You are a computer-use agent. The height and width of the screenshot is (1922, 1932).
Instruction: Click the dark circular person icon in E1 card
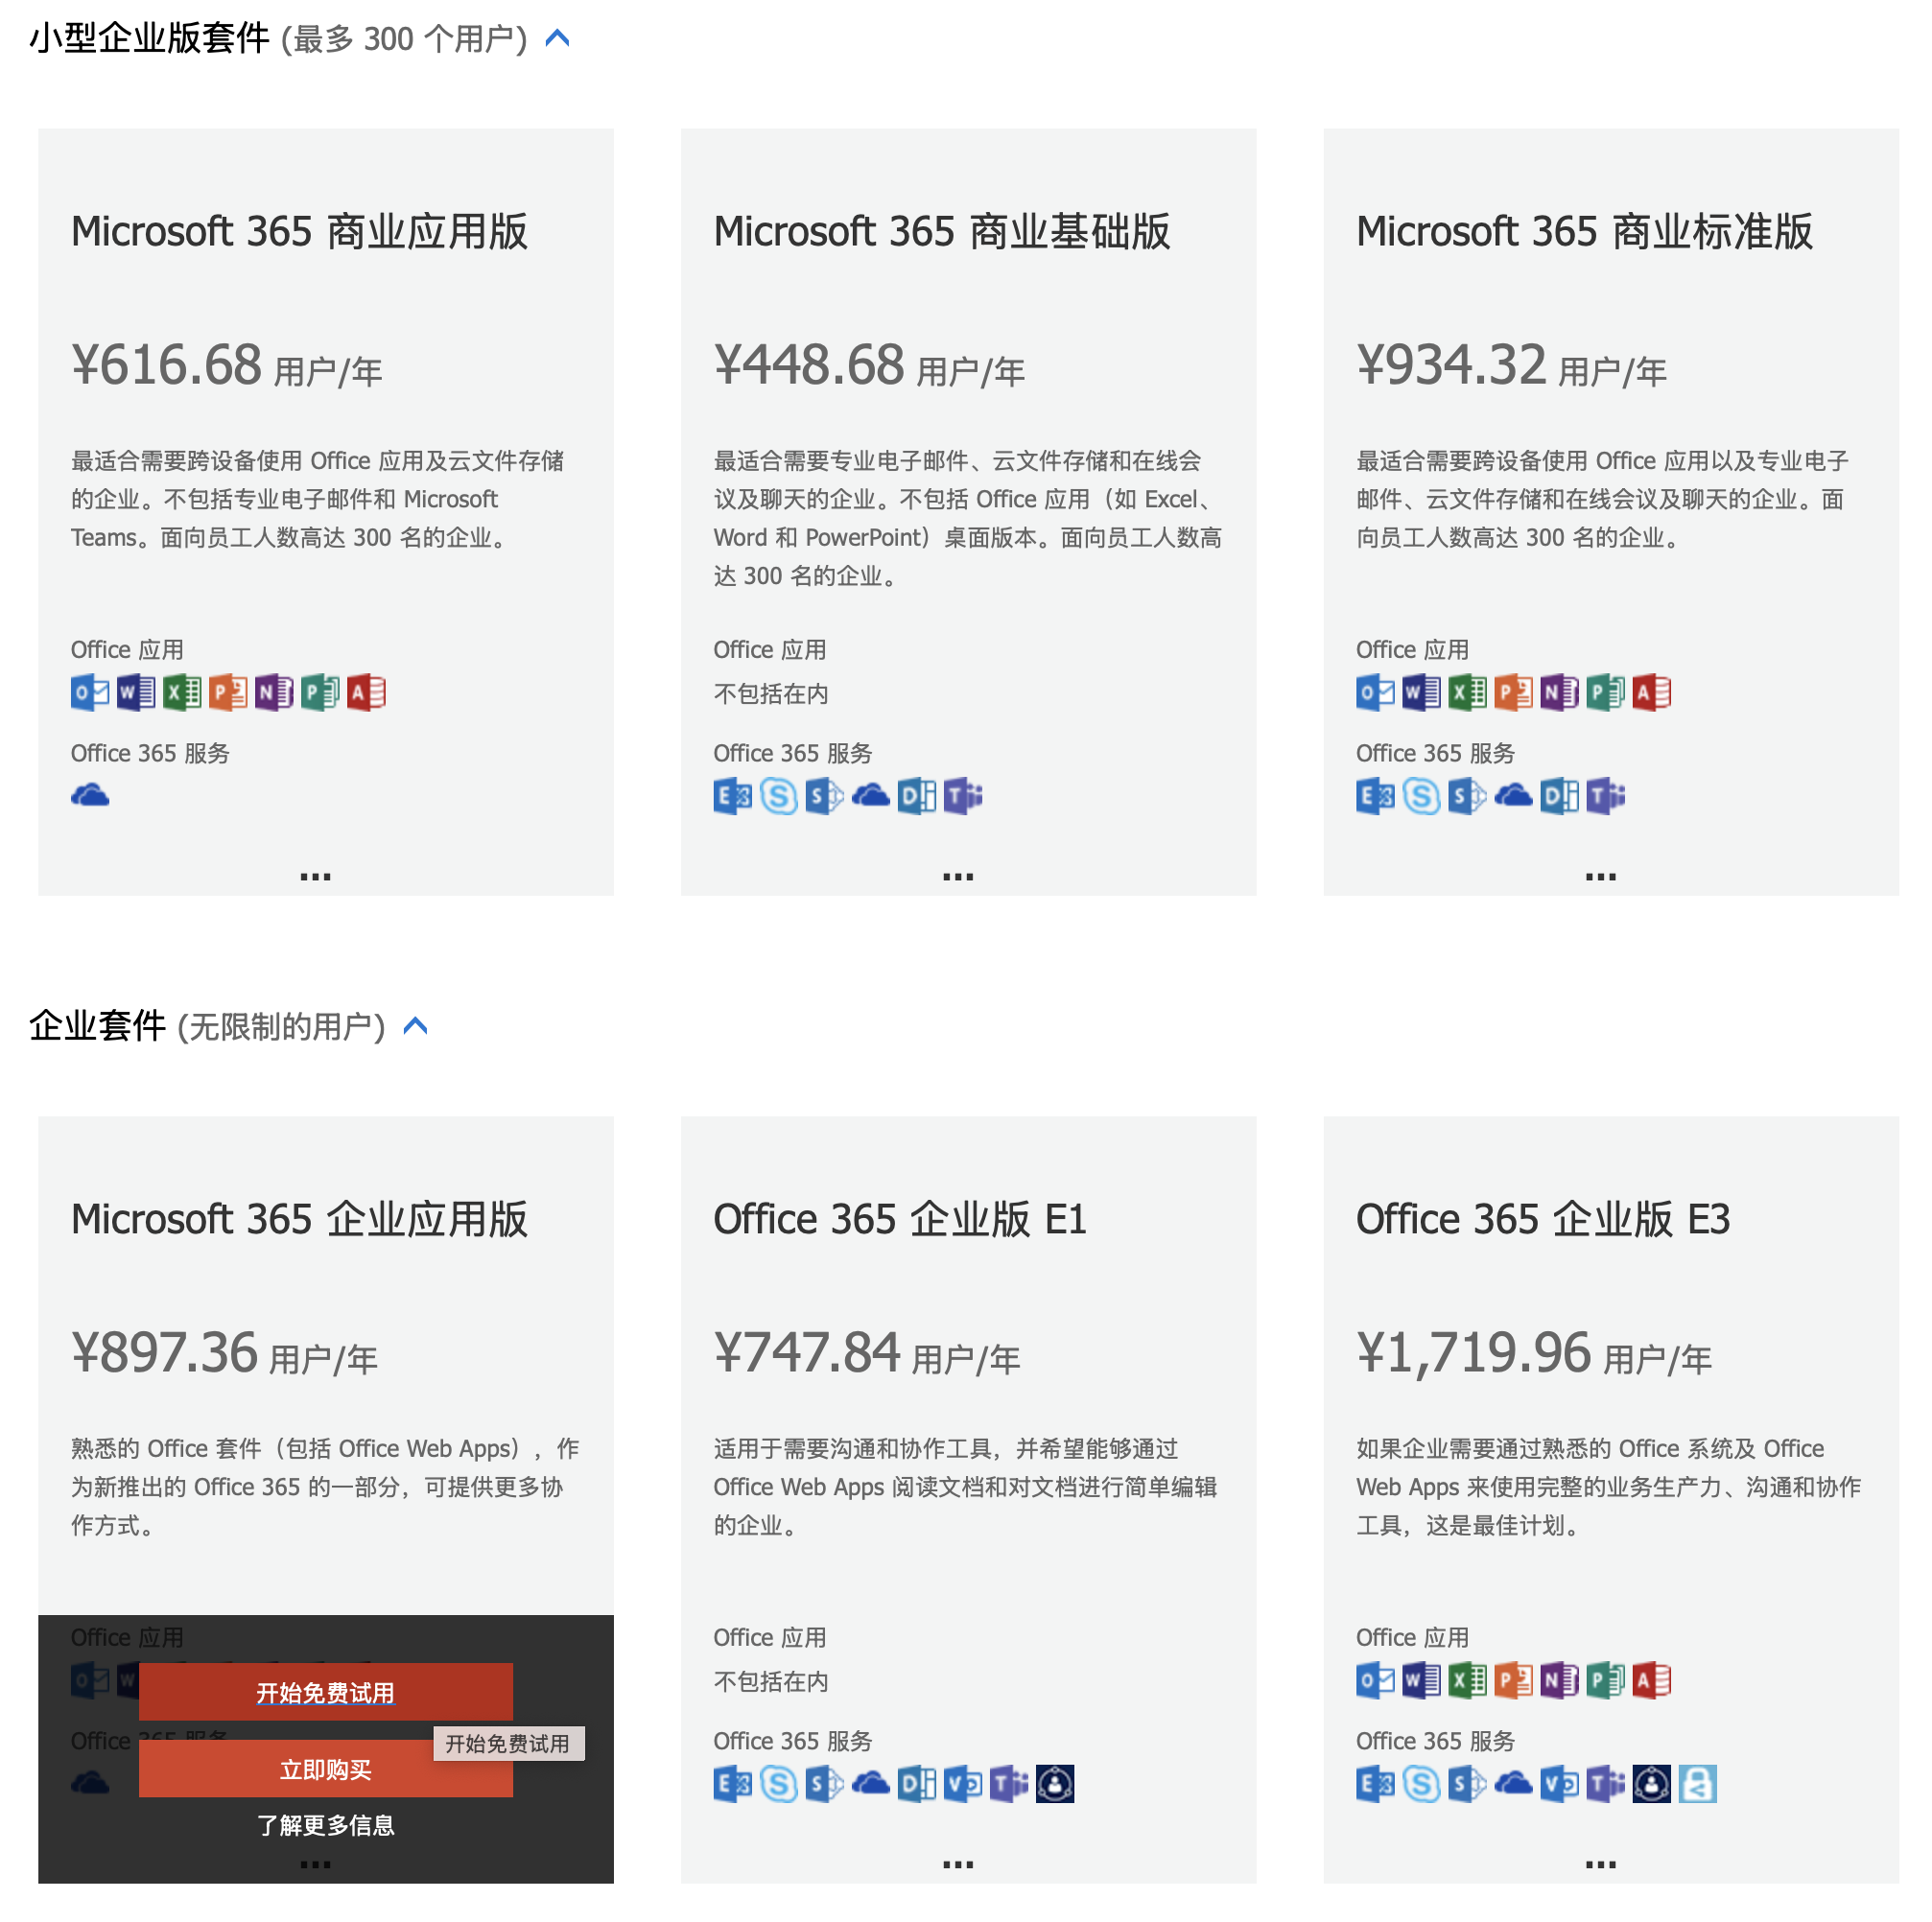click(x=1055, y=1784)
